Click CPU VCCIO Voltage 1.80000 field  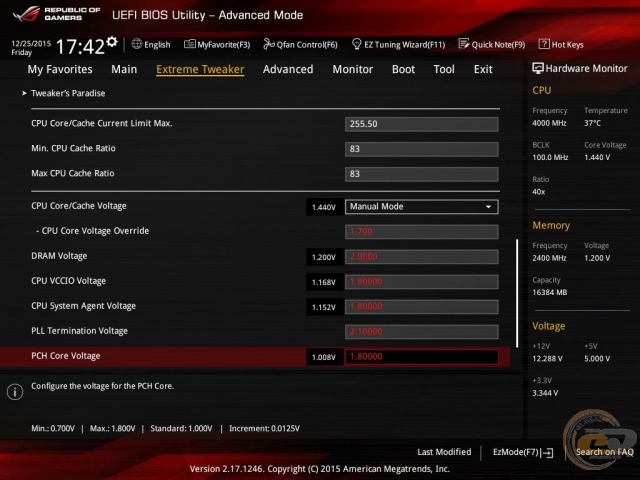click(x=422, y=282)
